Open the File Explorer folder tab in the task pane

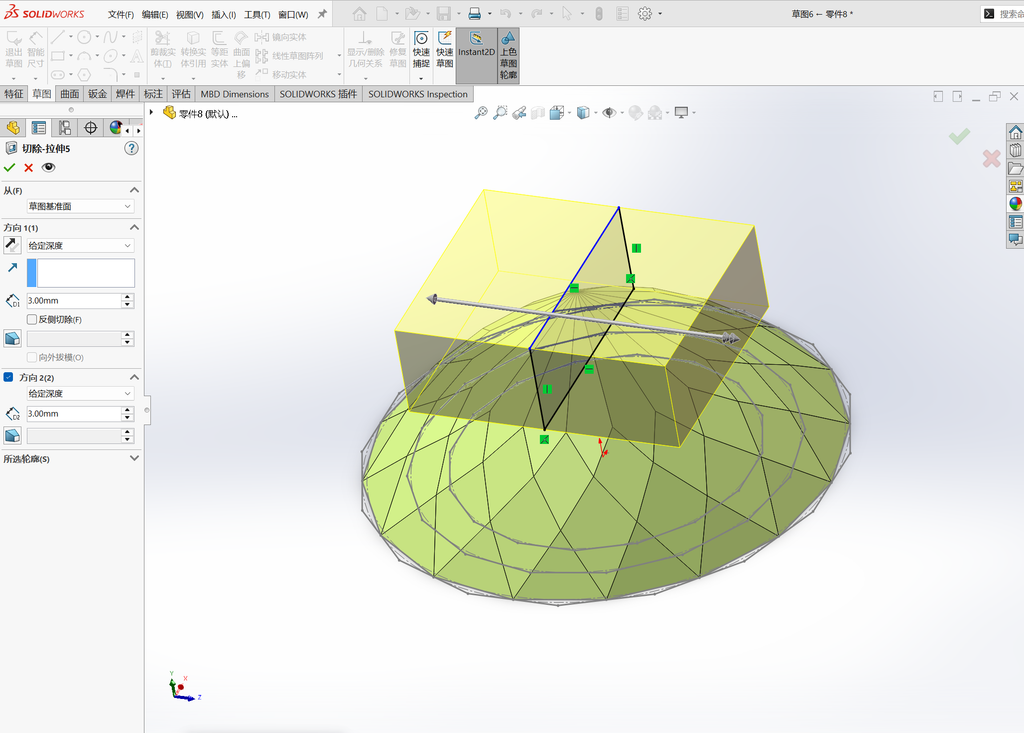point(1015,169)
